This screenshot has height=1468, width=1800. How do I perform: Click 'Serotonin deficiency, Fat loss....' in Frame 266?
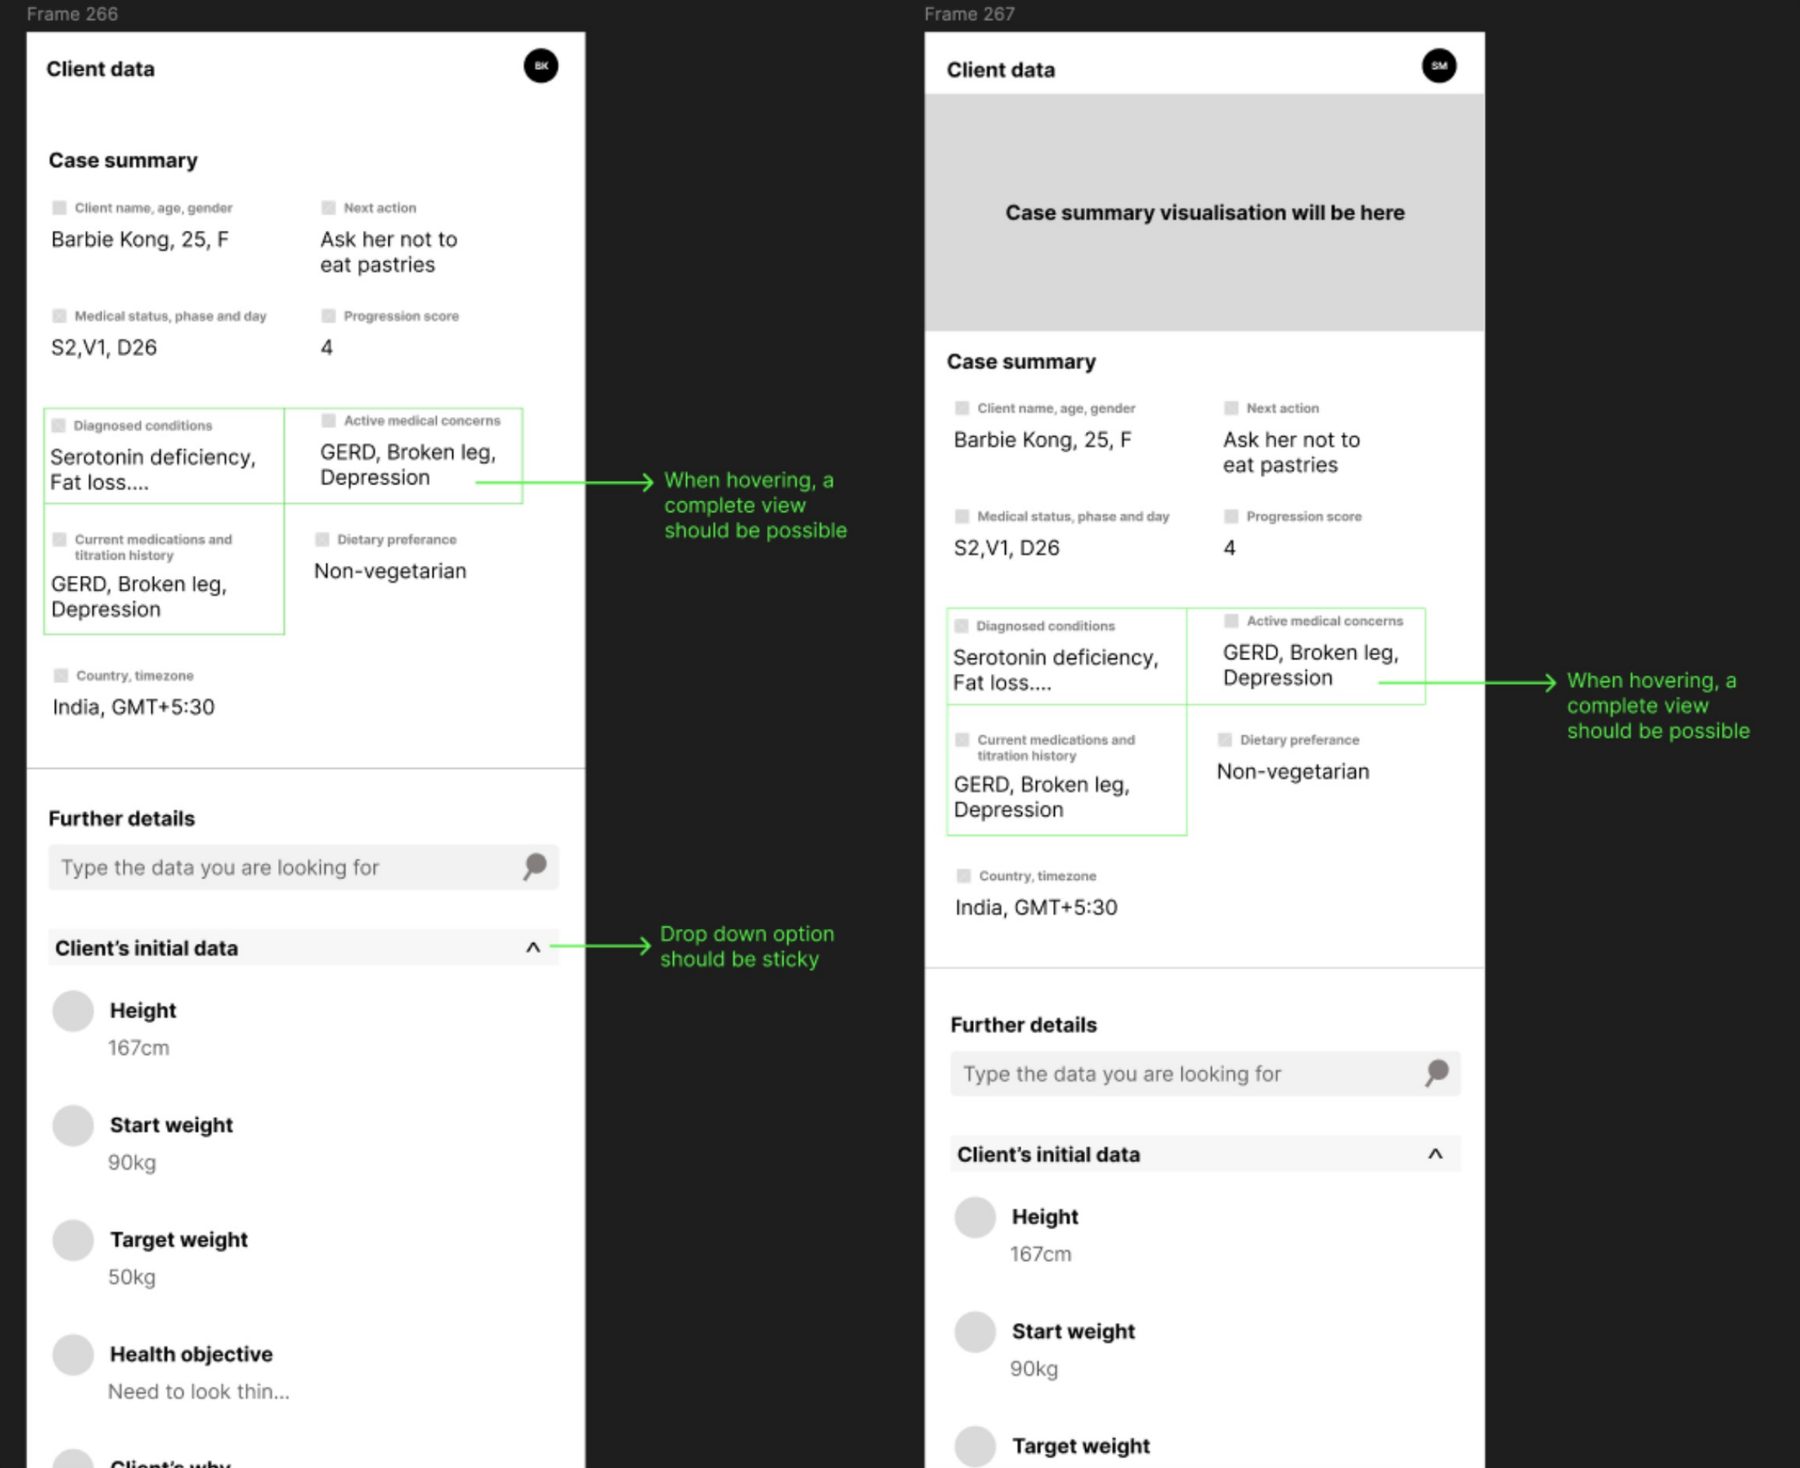pyautogui.click(x=153, y=469)
